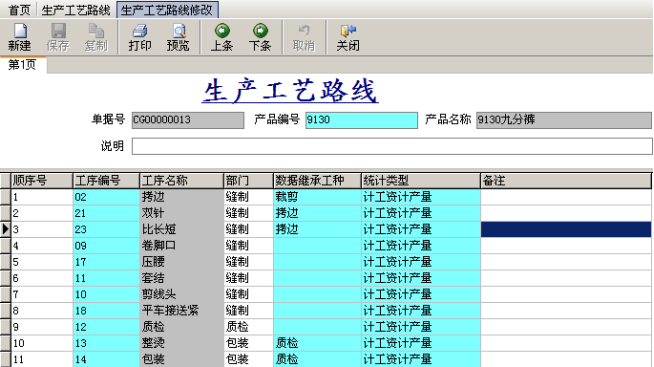This screenshot has height=367, width=654.
Task: Click 数据继承工种 cell '质检' in row 10
Action: [317, 343]
